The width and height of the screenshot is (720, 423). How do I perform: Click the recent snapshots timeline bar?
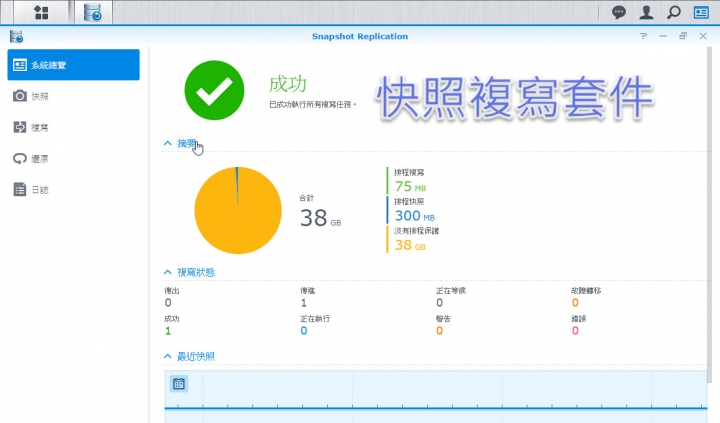point(436,407)
